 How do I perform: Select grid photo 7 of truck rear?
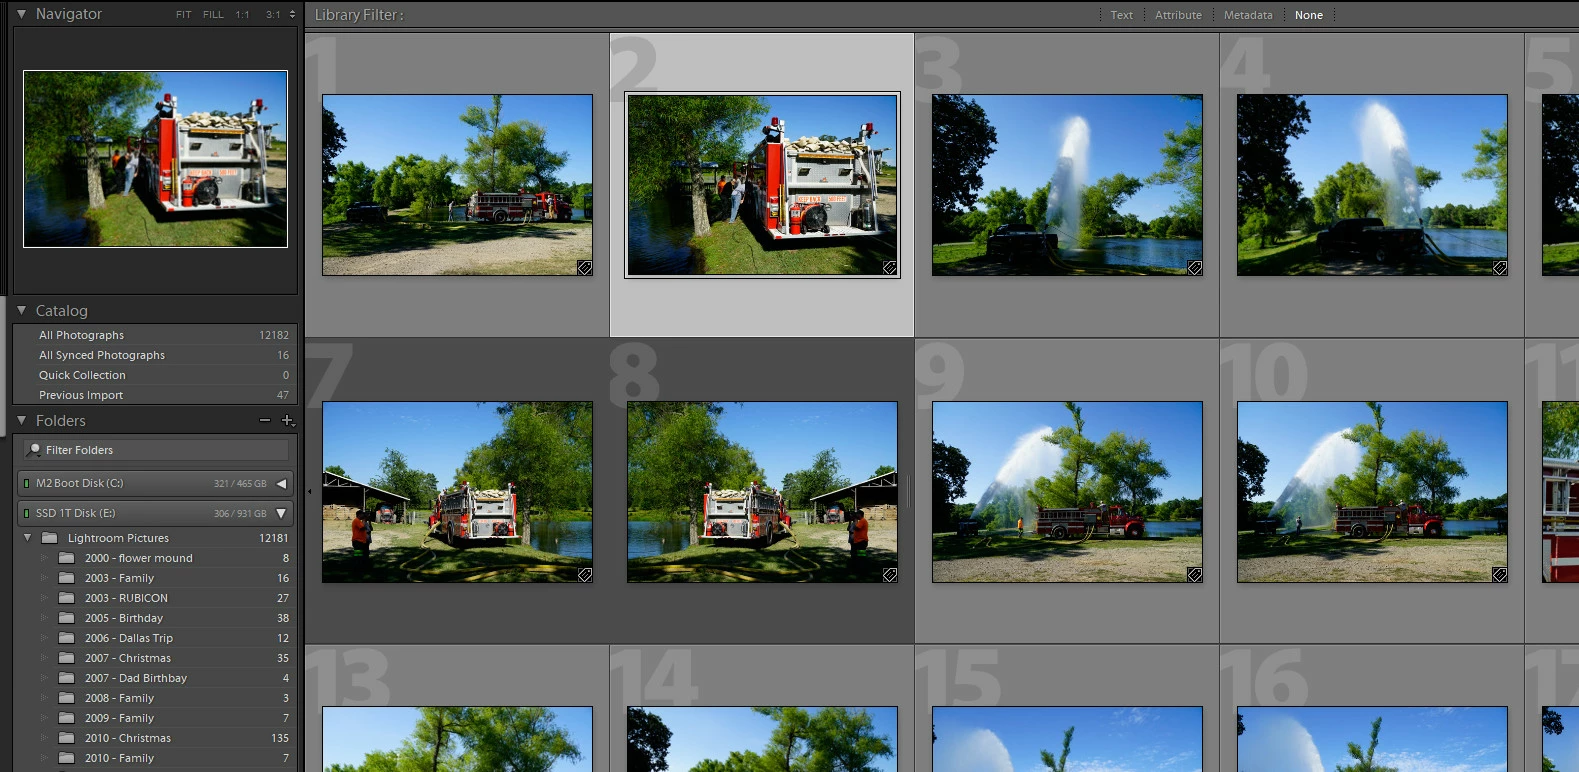[x=457, y=492]
